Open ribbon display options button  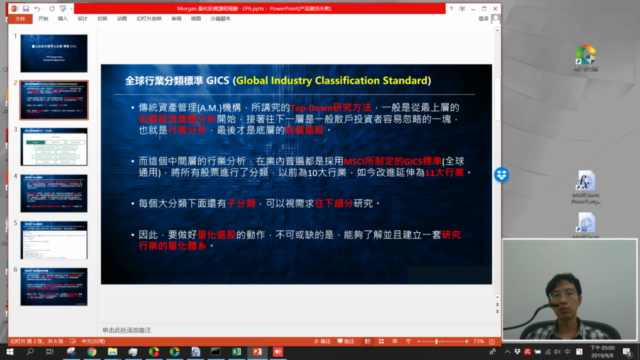[462, 8]
